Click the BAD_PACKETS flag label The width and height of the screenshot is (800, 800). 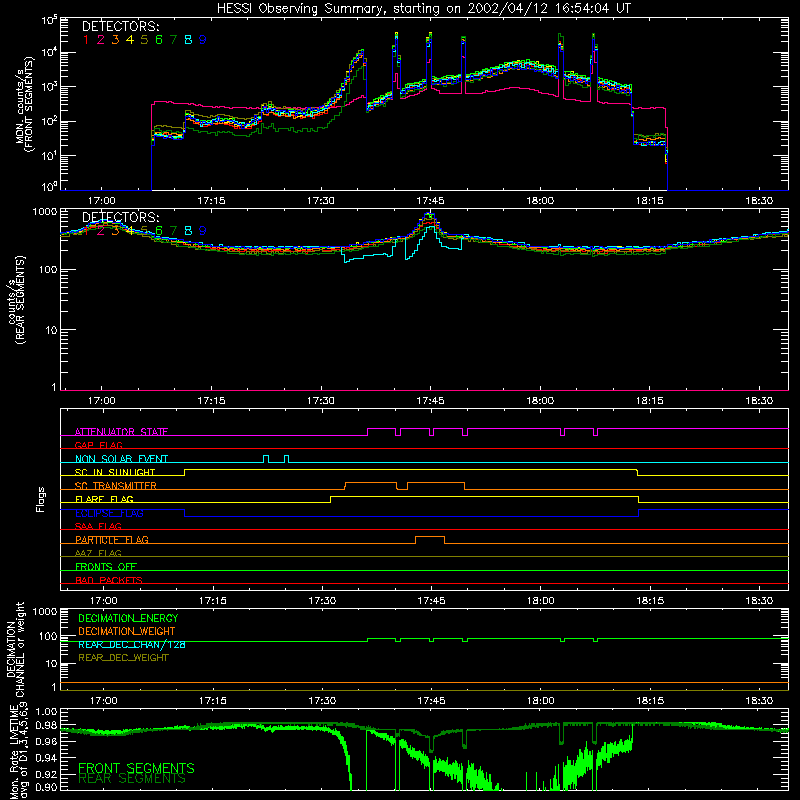pyautogui.click(x=109, y=580)
